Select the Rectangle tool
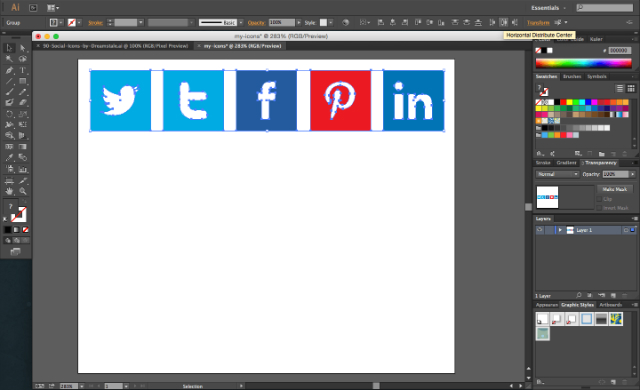 pos(22,81)
